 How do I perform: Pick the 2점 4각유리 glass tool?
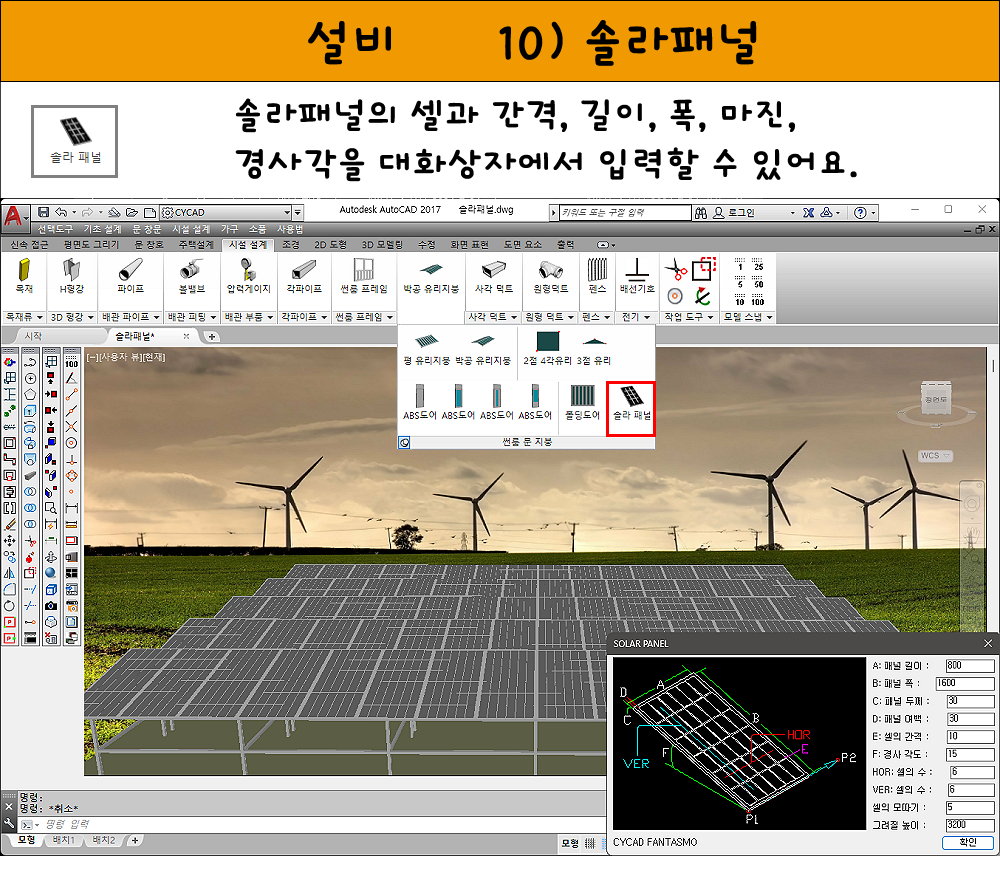tap(547, 349)
